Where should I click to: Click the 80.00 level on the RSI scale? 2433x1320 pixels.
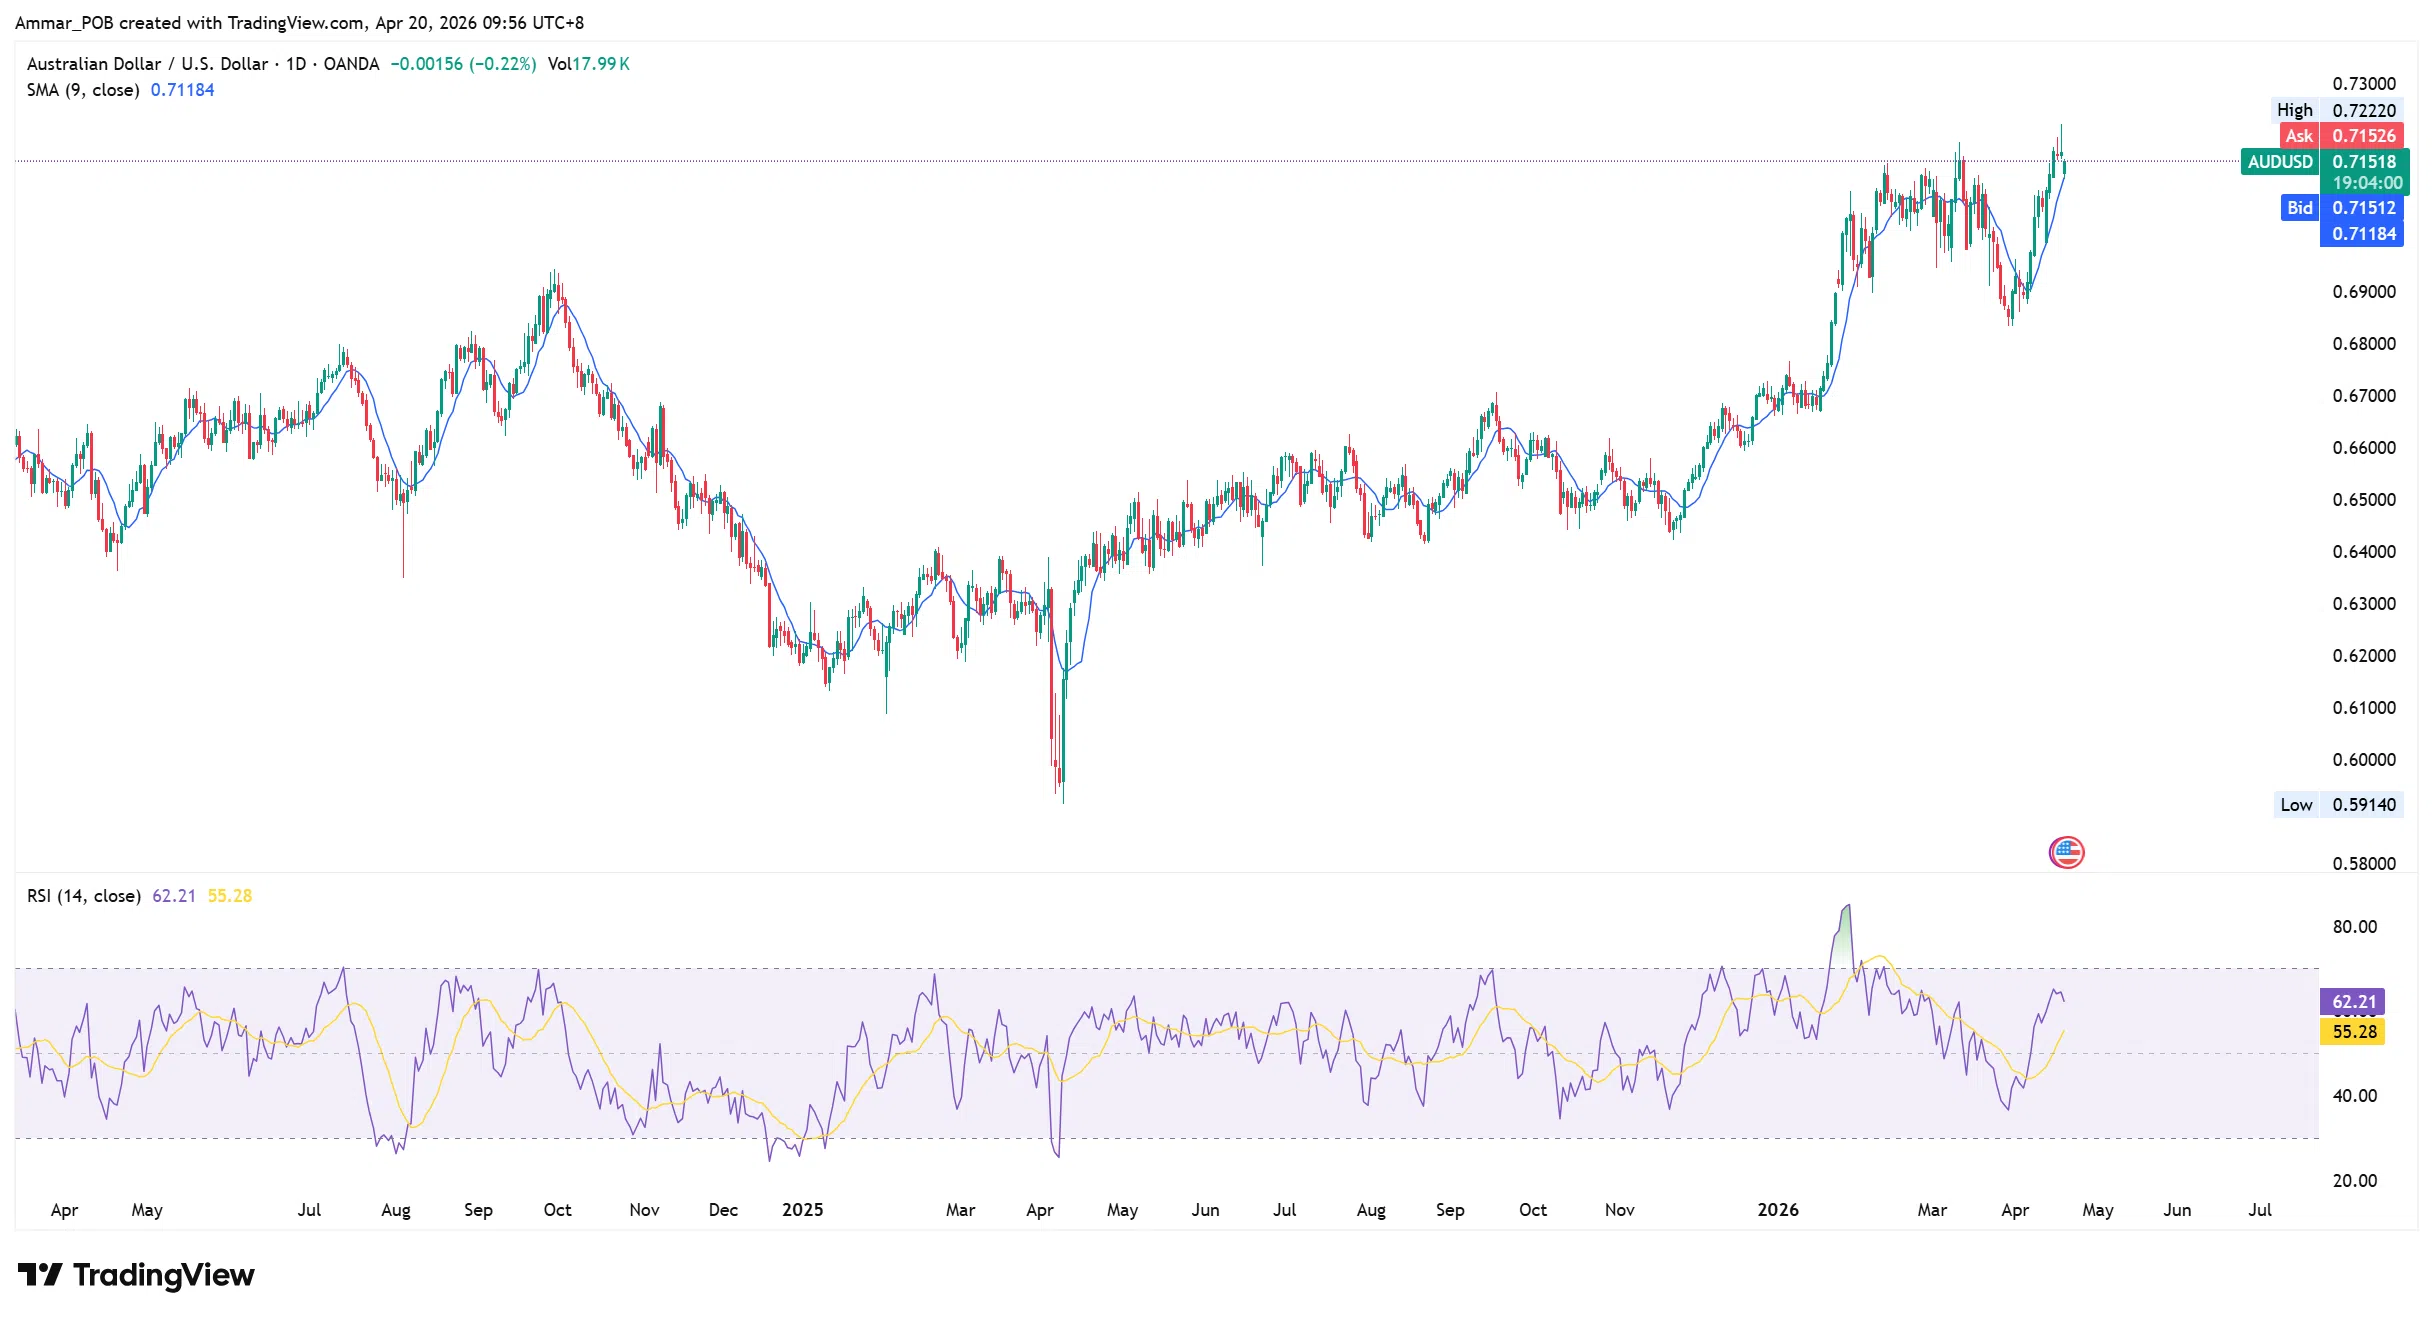click(2354, 927)
